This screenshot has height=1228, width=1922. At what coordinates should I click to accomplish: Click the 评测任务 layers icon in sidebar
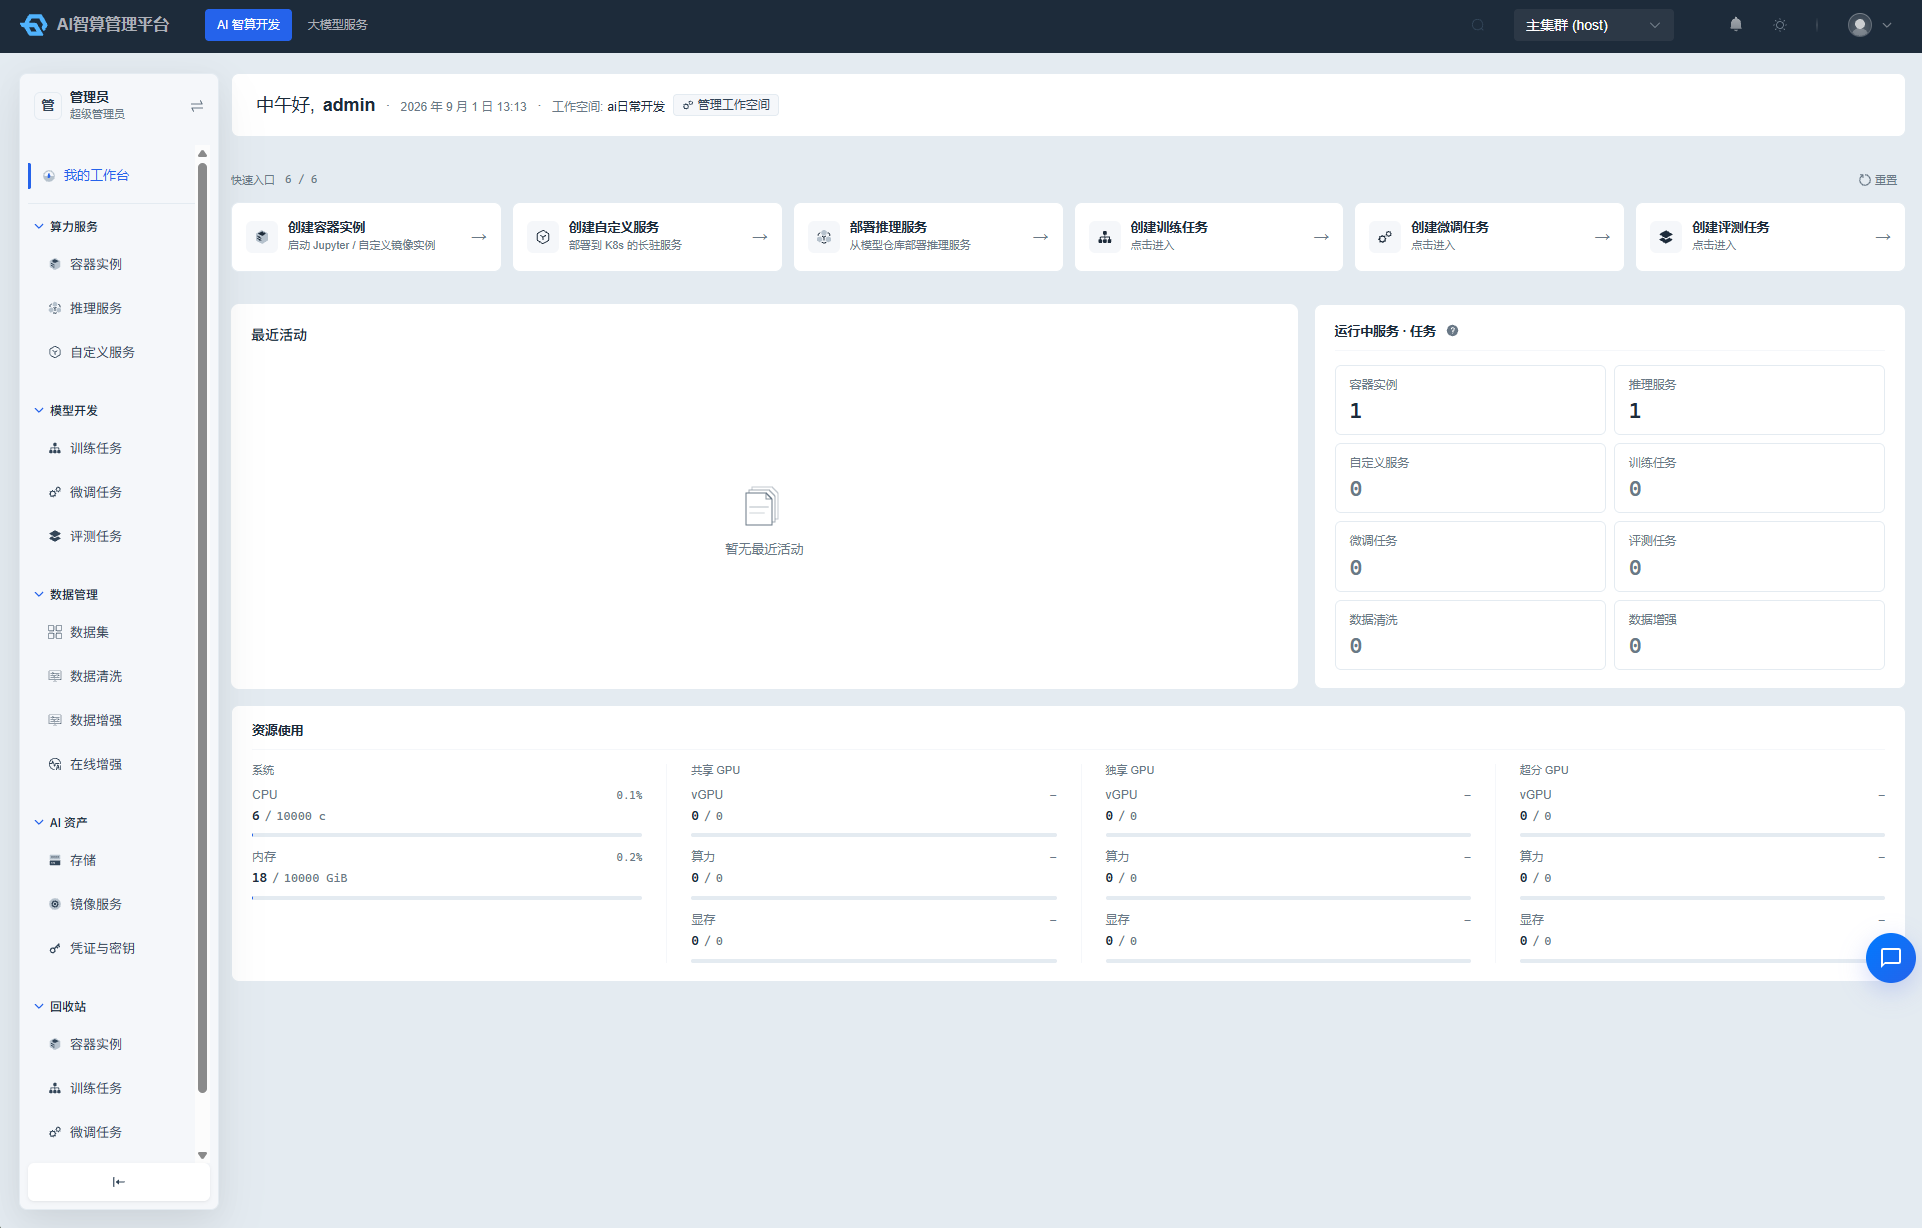(55, 536)
